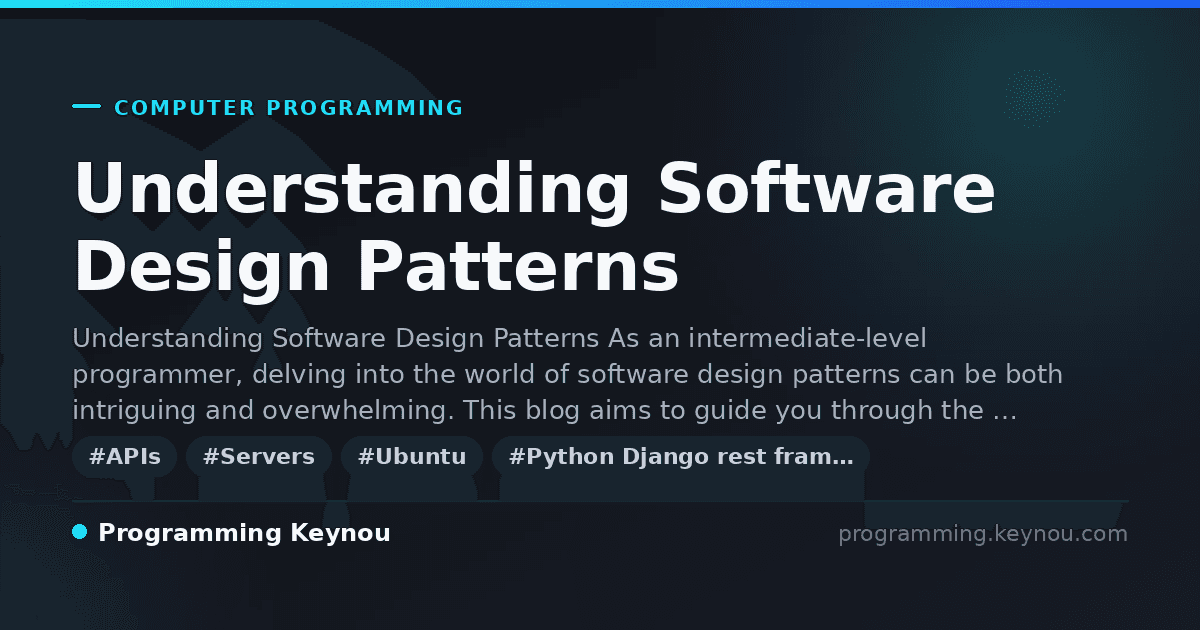Select the #Ubuntu tag
The width and height of the screenshot is (1200, 630).
pos(412,457)
